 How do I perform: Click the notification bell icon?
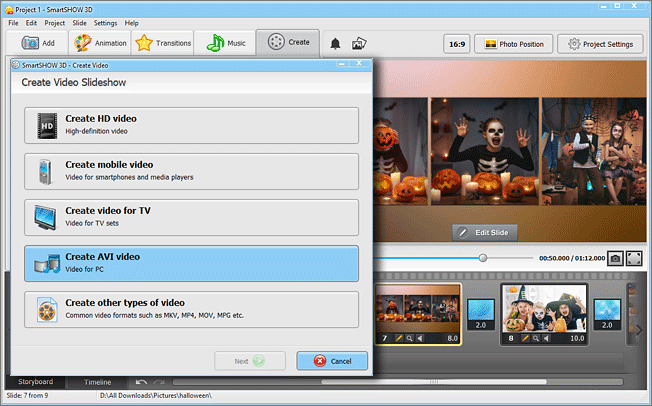tap(335, 44)
